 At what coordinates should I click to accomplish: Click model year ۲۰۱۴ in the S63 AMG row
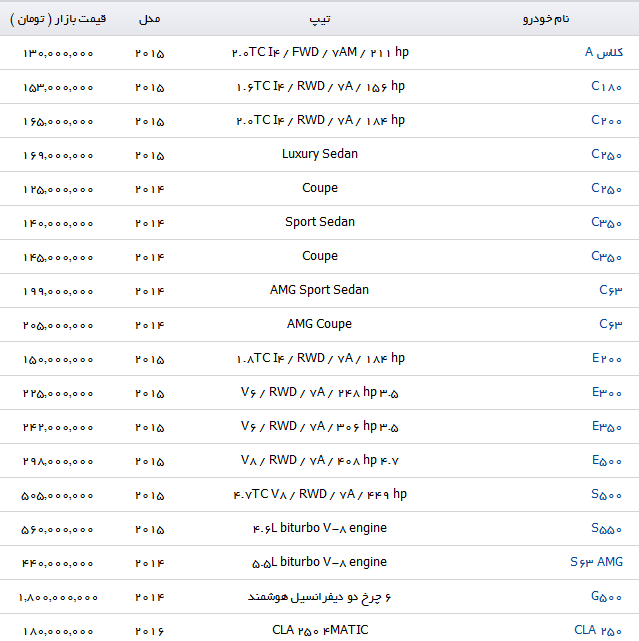150,563
